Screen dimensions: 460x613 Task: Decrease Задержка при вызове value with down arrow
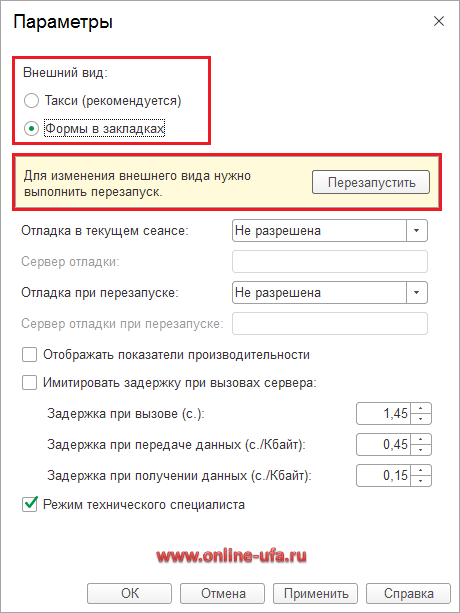[421, 419]
